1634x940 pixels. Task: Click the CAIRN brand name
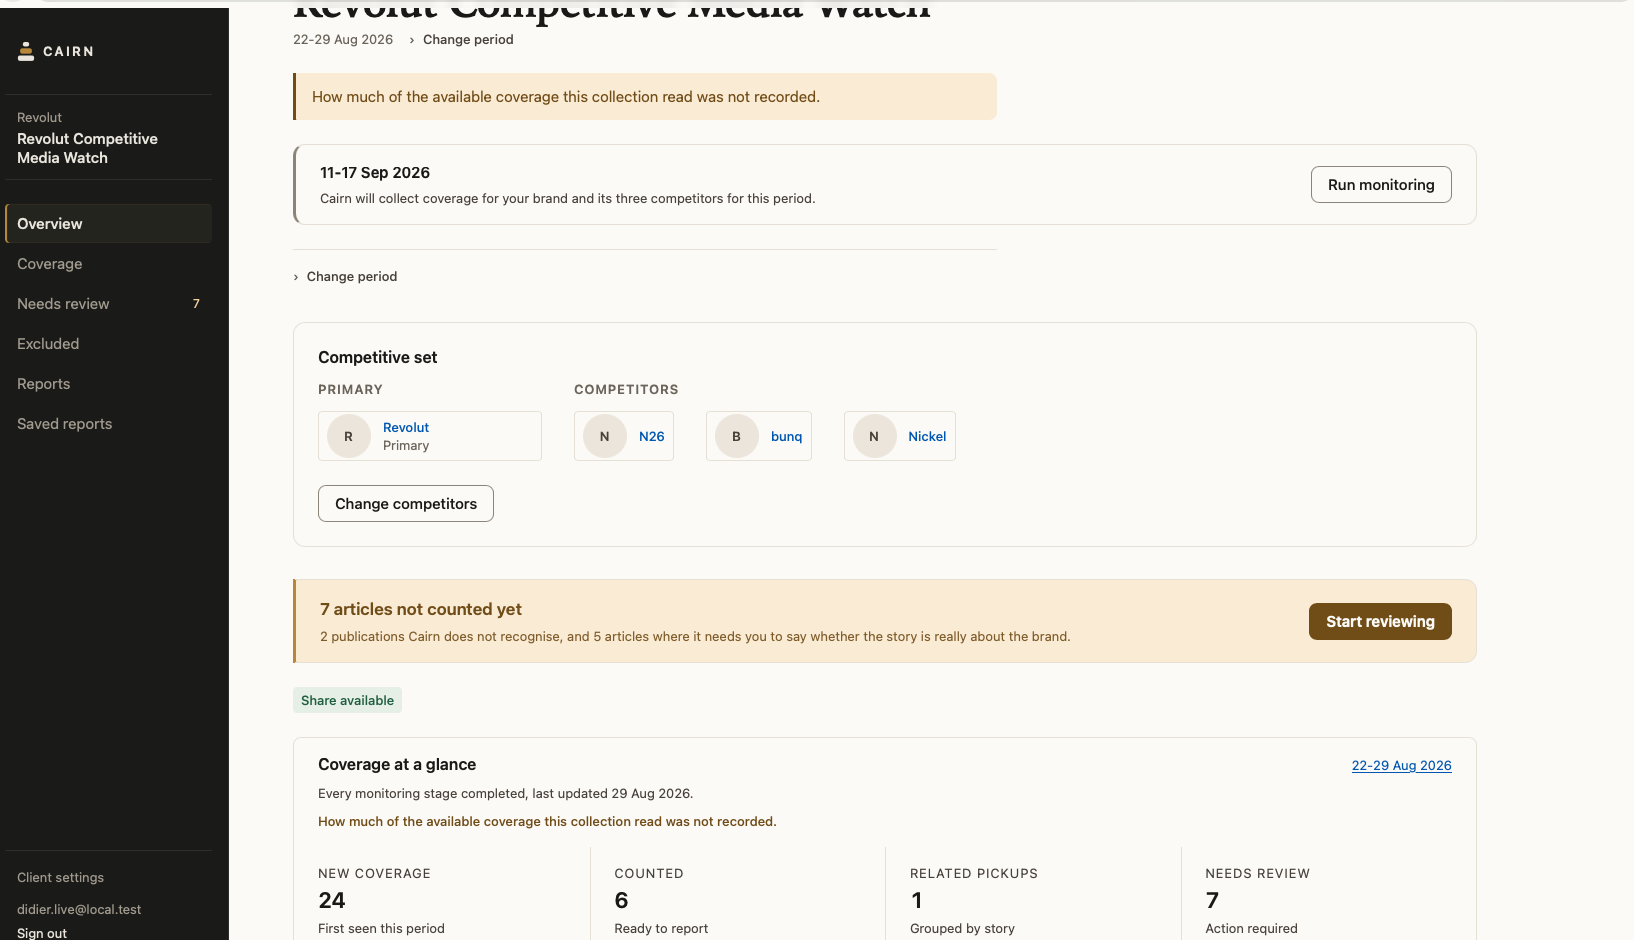point(68,51)
